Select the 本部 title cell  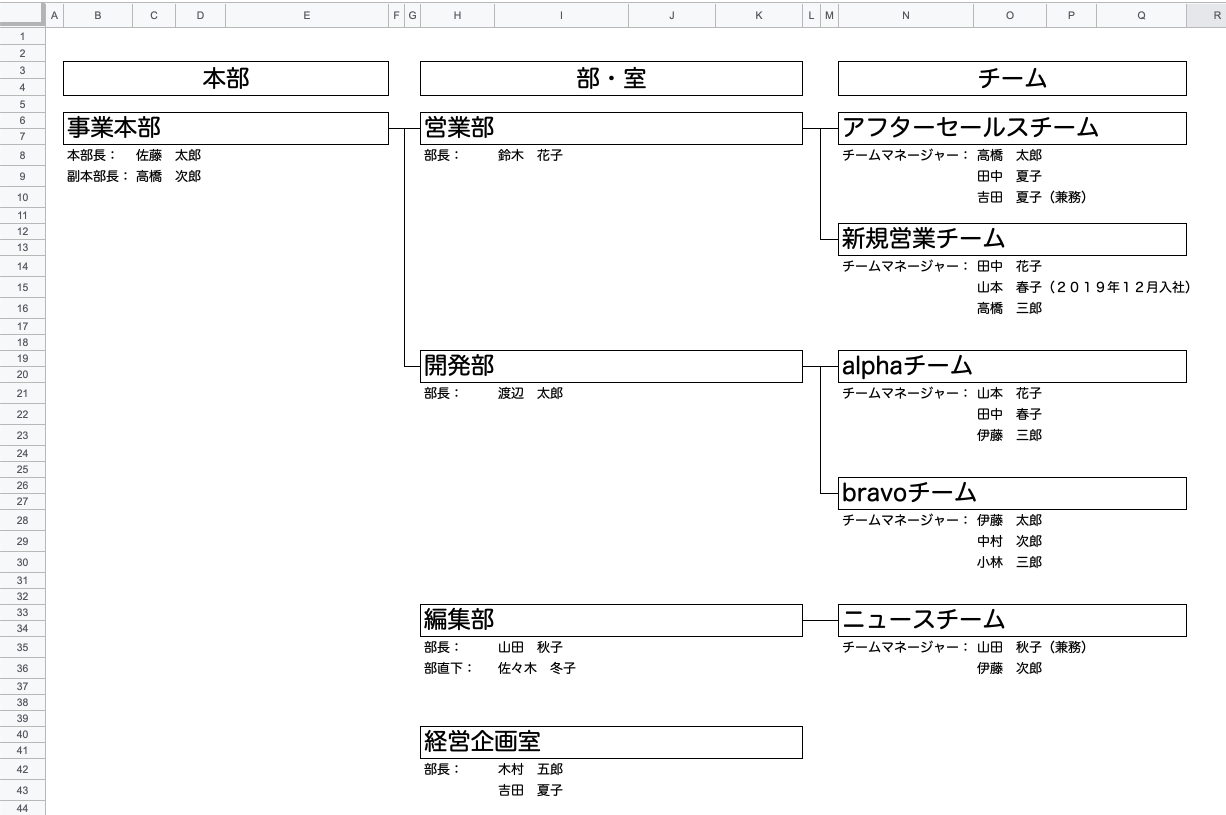(225, 78)
